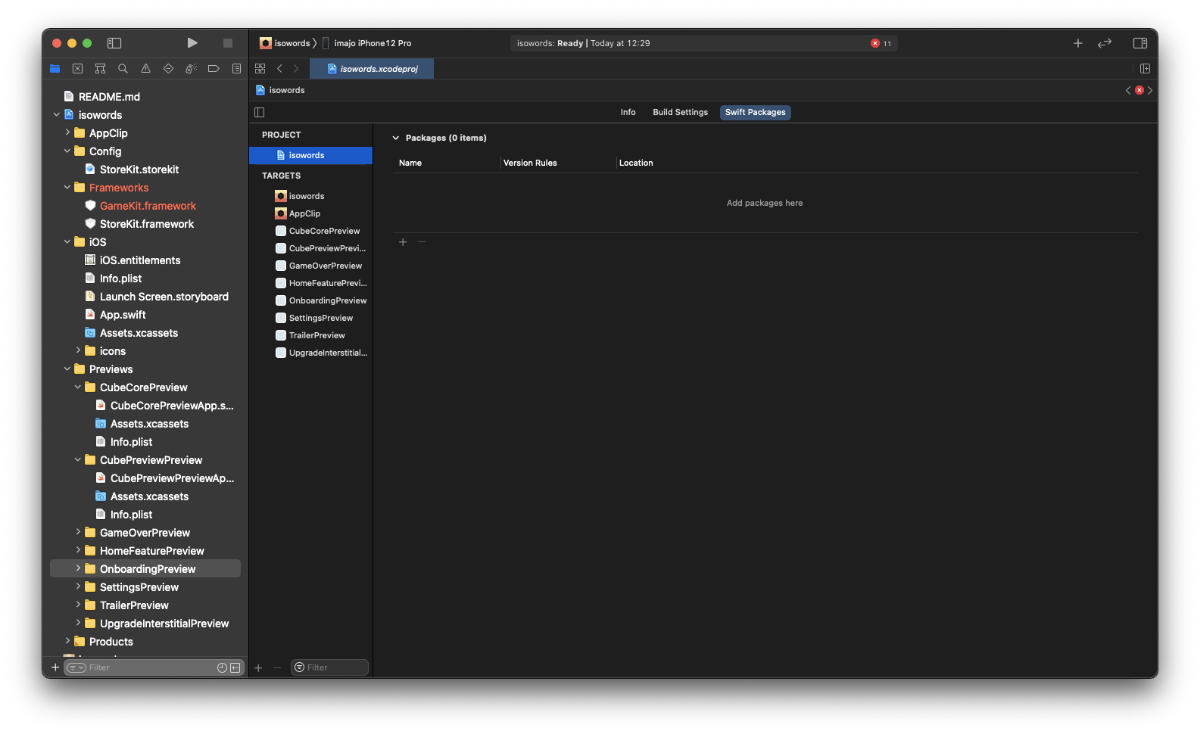Switch to the Info tab
Viewport: 1200px width, 734px height.
[x=628, y=112]
